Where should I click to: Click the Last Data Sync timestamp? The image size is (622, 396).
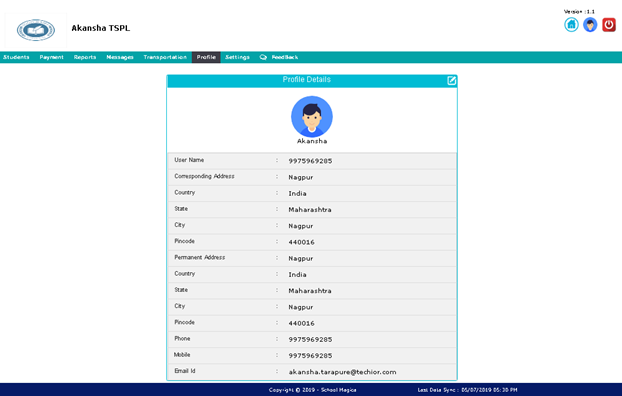(x=467, y=390)
